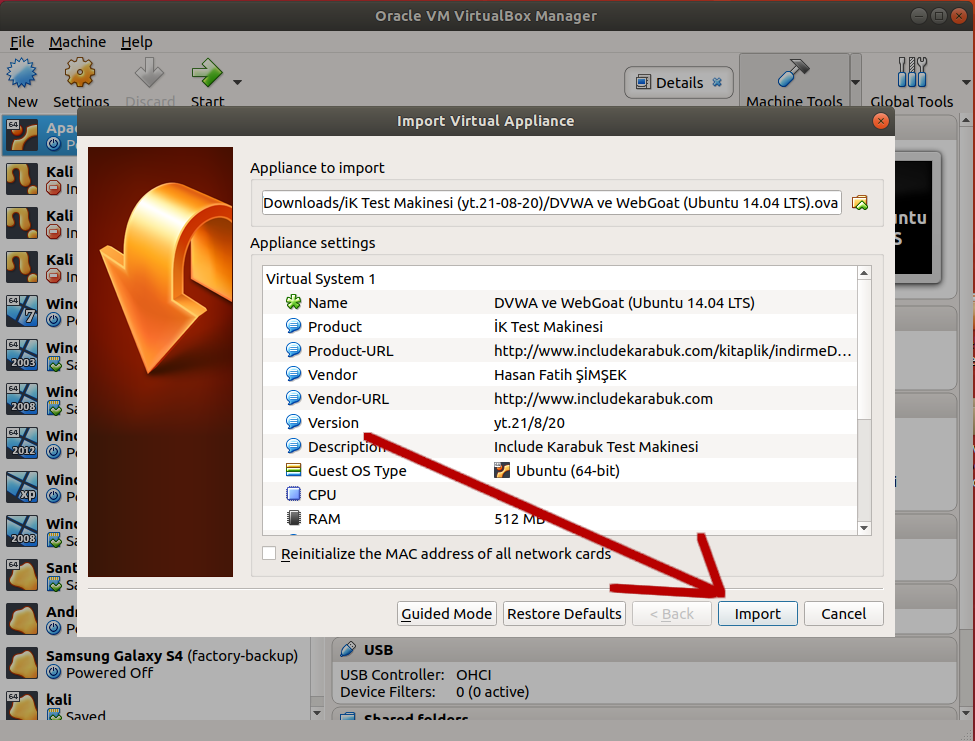Open the Start button dropdown arrow

[238, 82]
